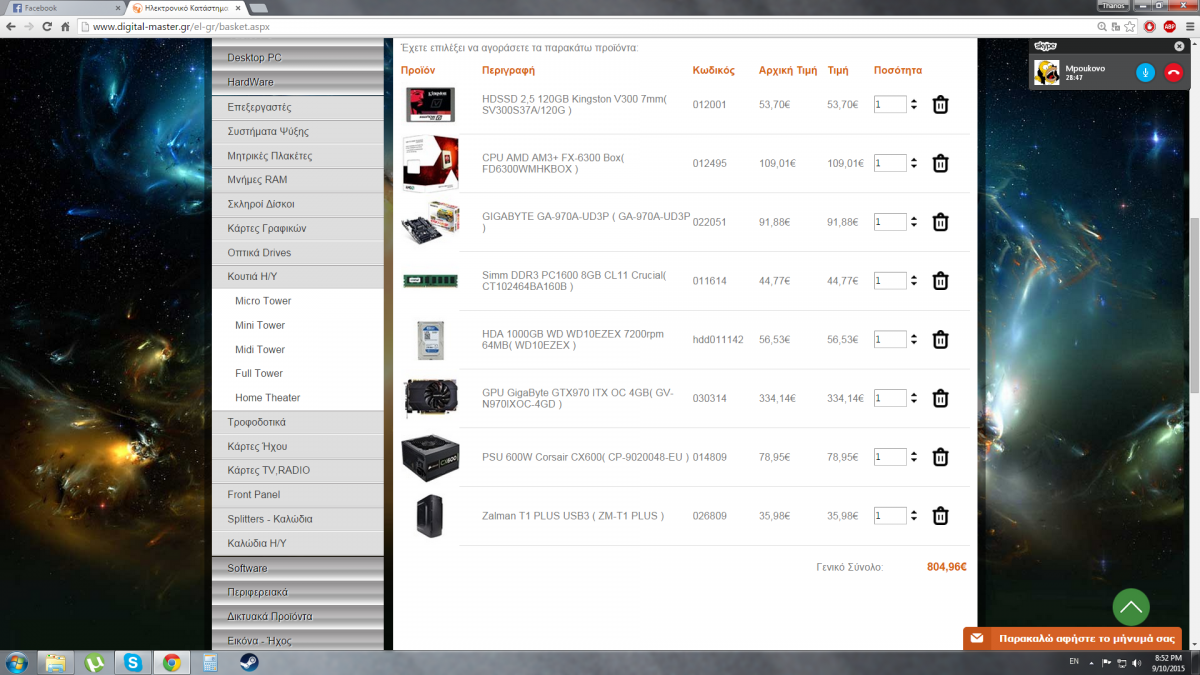The image size is (1200, 675).
Task: Trash the Corsair CX600 PSU entry
Action: click(x=940, y=457)
